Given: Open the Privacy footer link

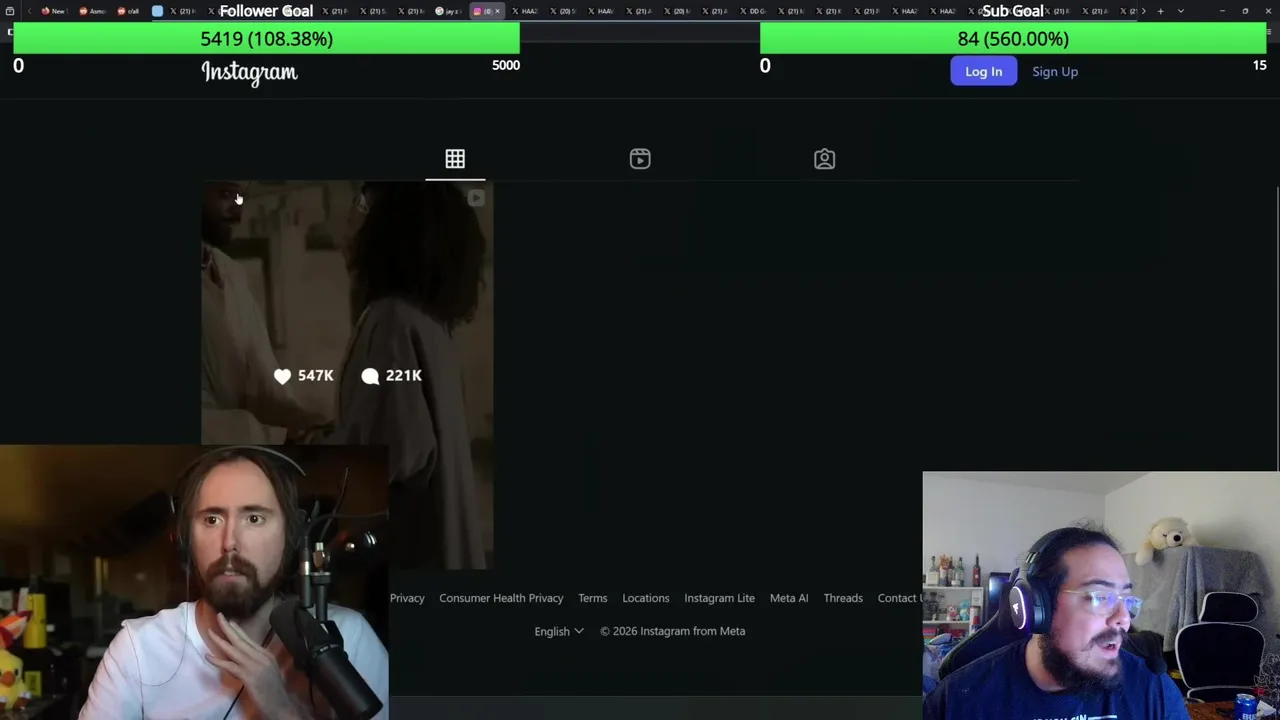Looking at the screenshot, I should point(407,598).
